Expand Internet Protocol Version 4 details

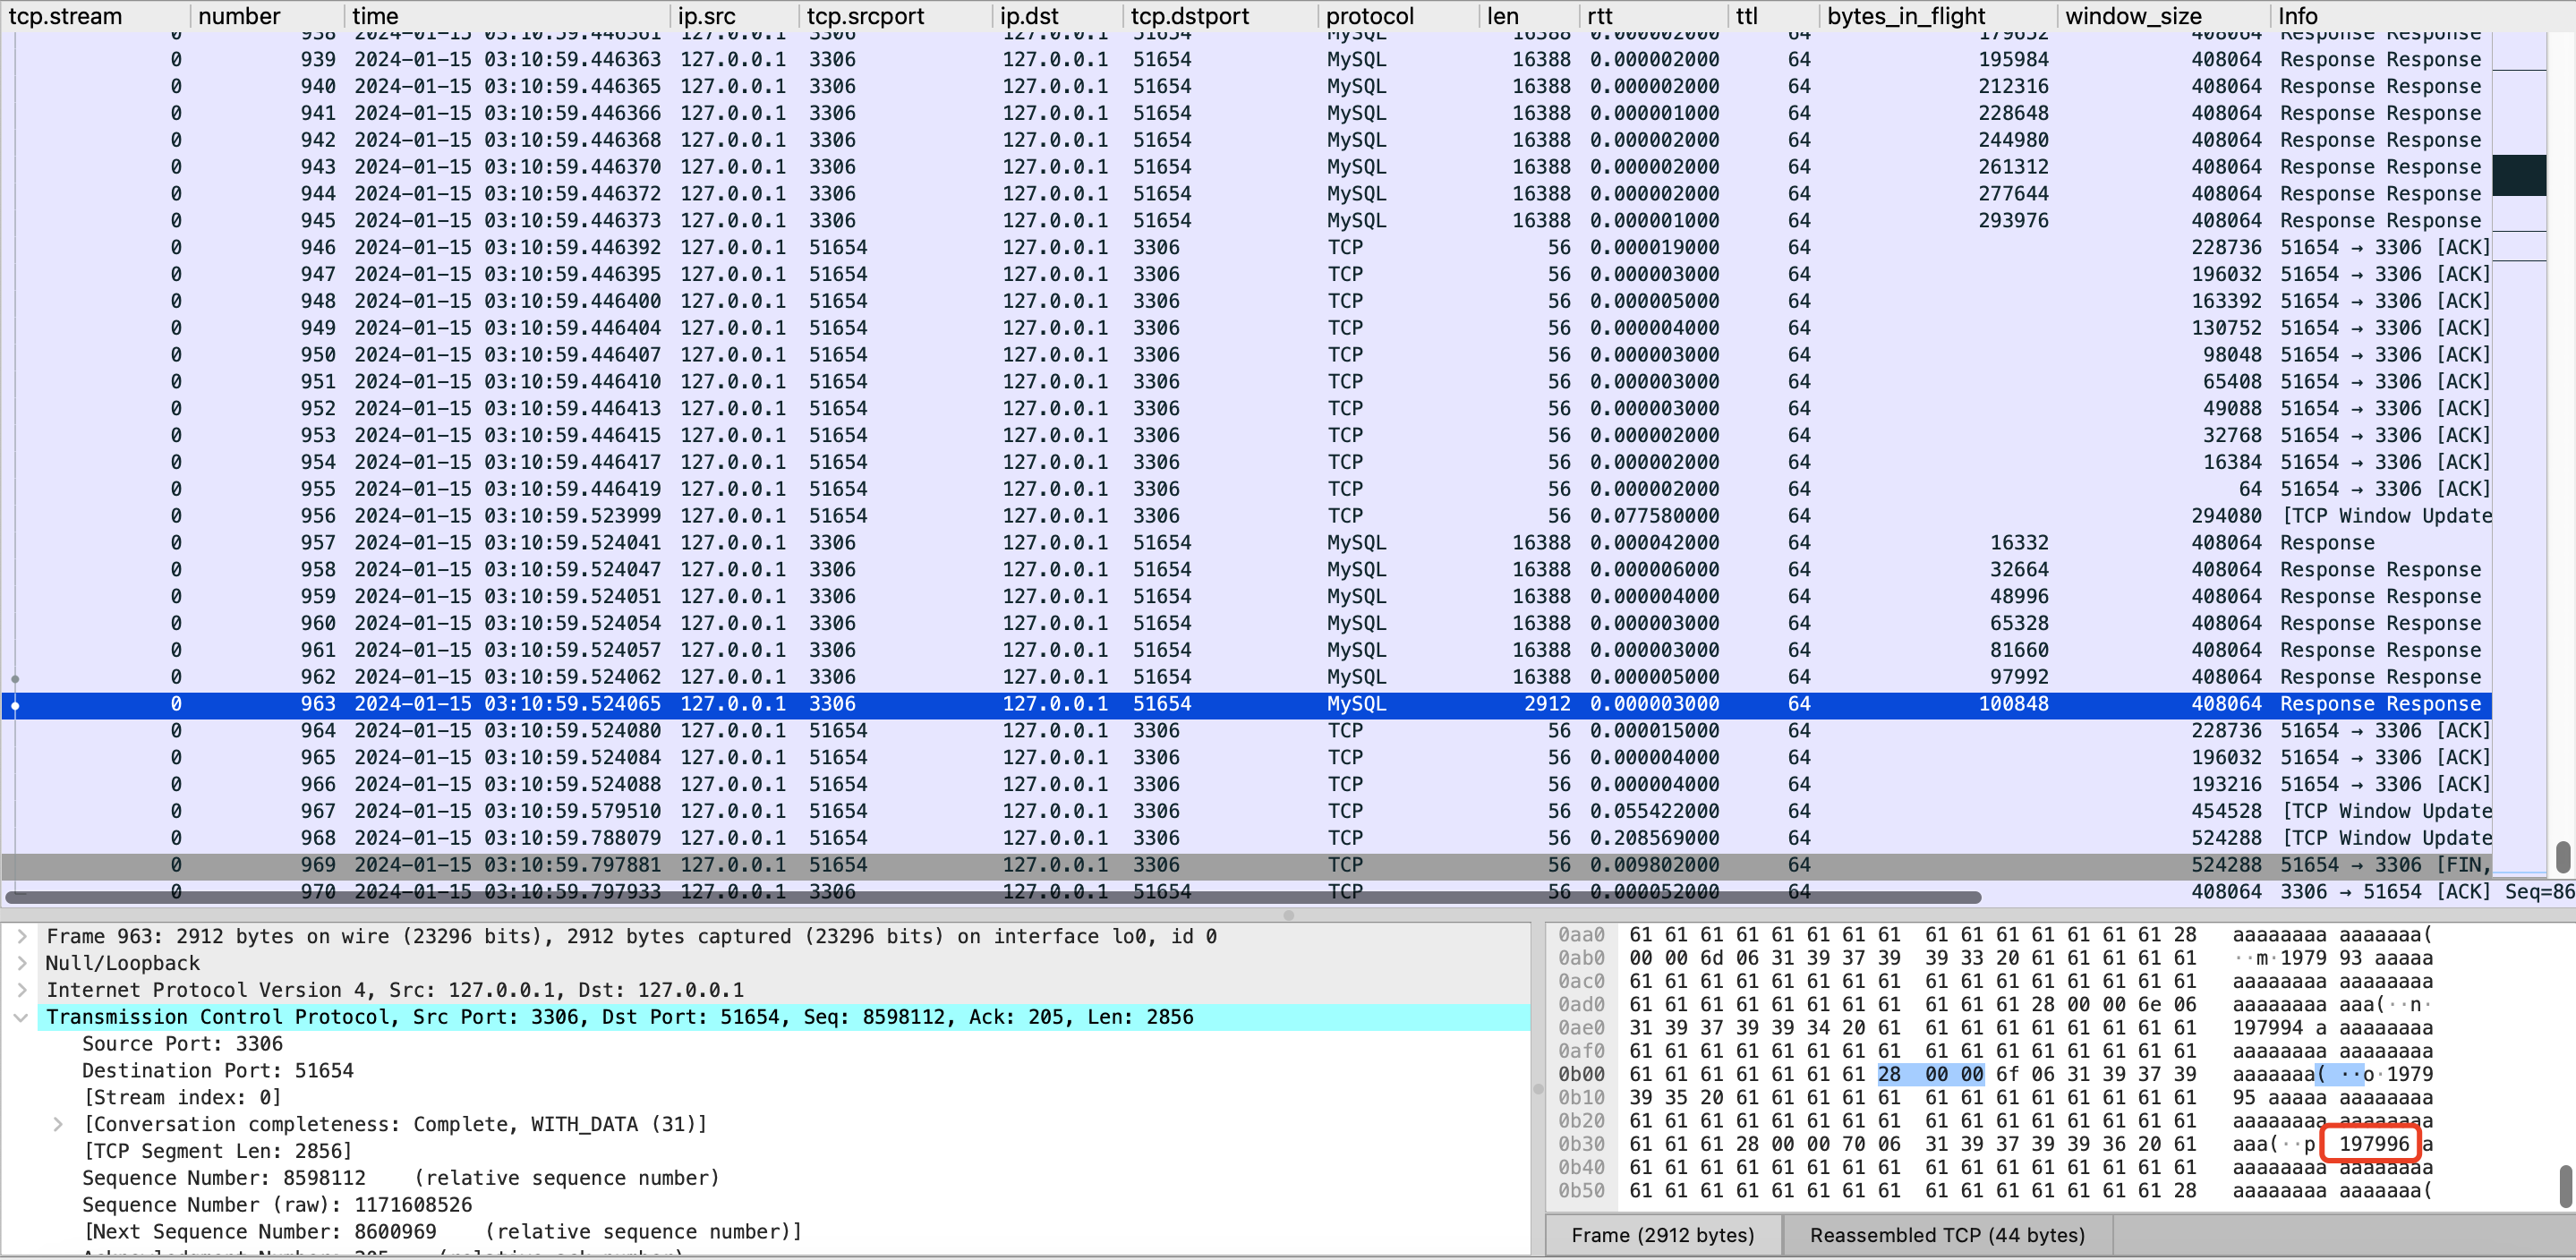click(x=22, y=991)
